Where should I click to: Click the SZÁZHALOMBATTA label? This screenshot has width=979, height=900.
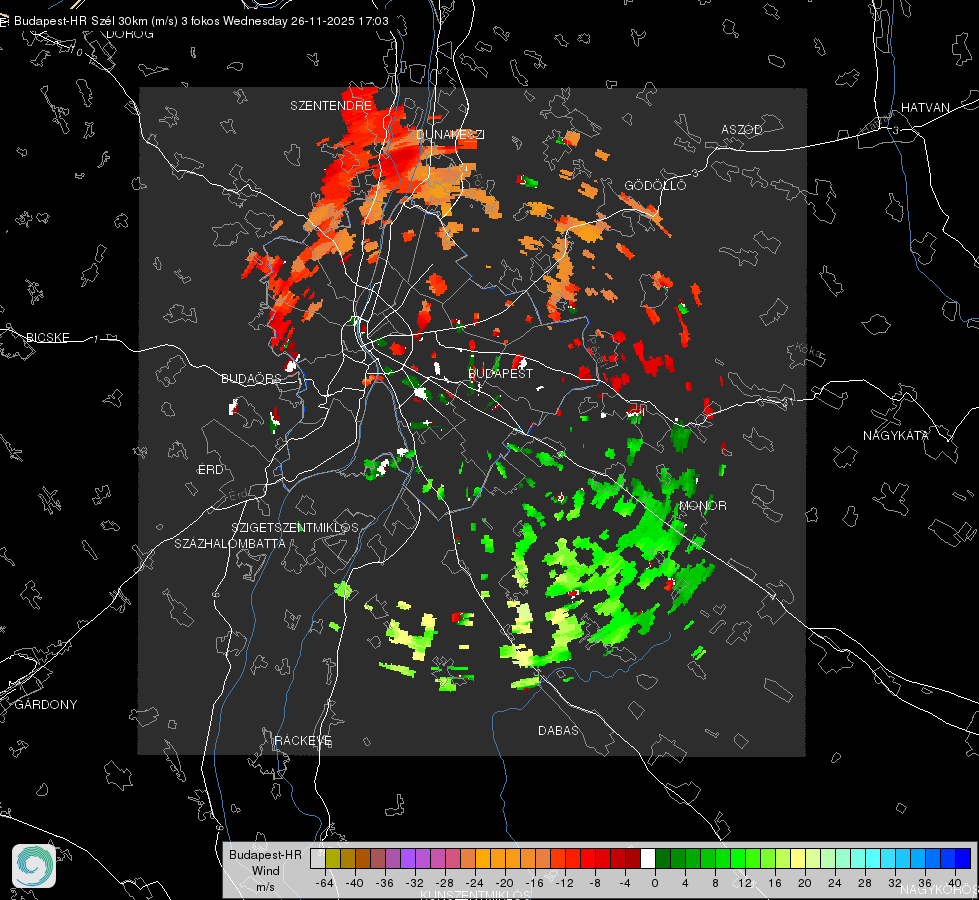(x=230, y=543)
